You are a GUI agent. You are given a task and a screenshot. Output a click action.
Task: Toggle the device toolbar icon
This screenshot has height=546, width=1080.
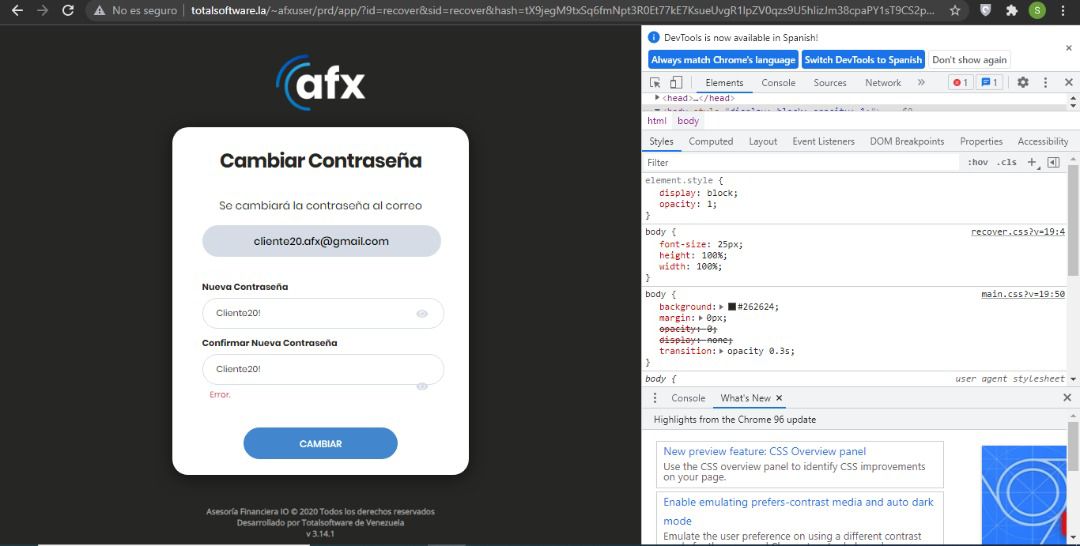point(675,83)
